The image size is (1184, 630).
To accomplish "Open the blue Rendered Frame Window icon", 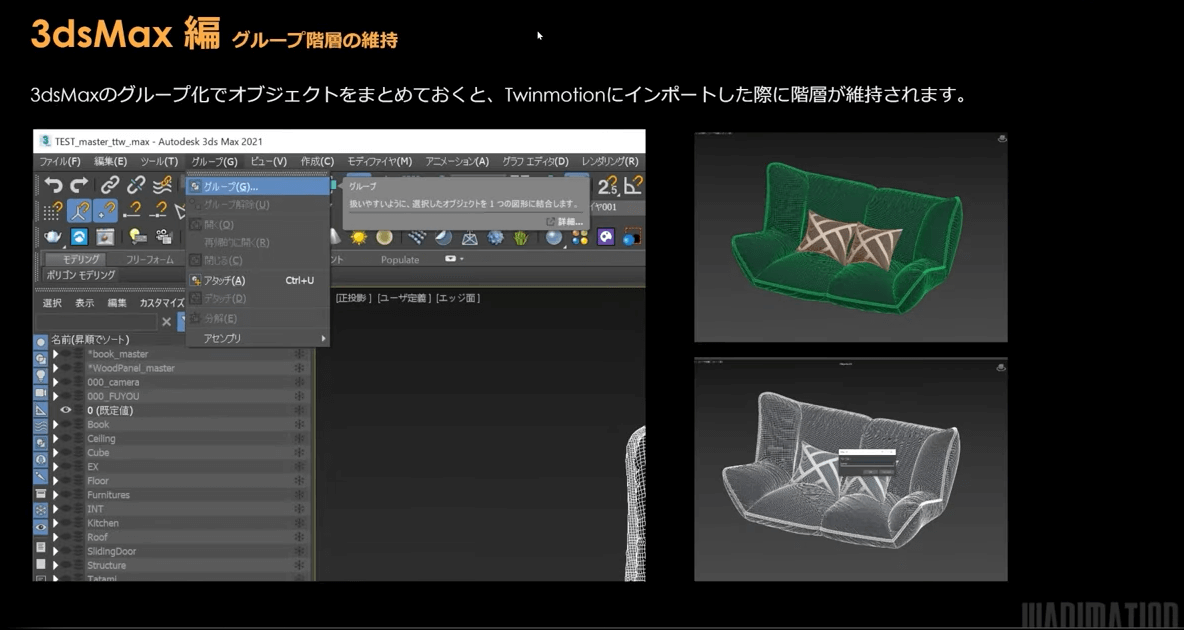I will pyautogui.click(x=79, y=237).
